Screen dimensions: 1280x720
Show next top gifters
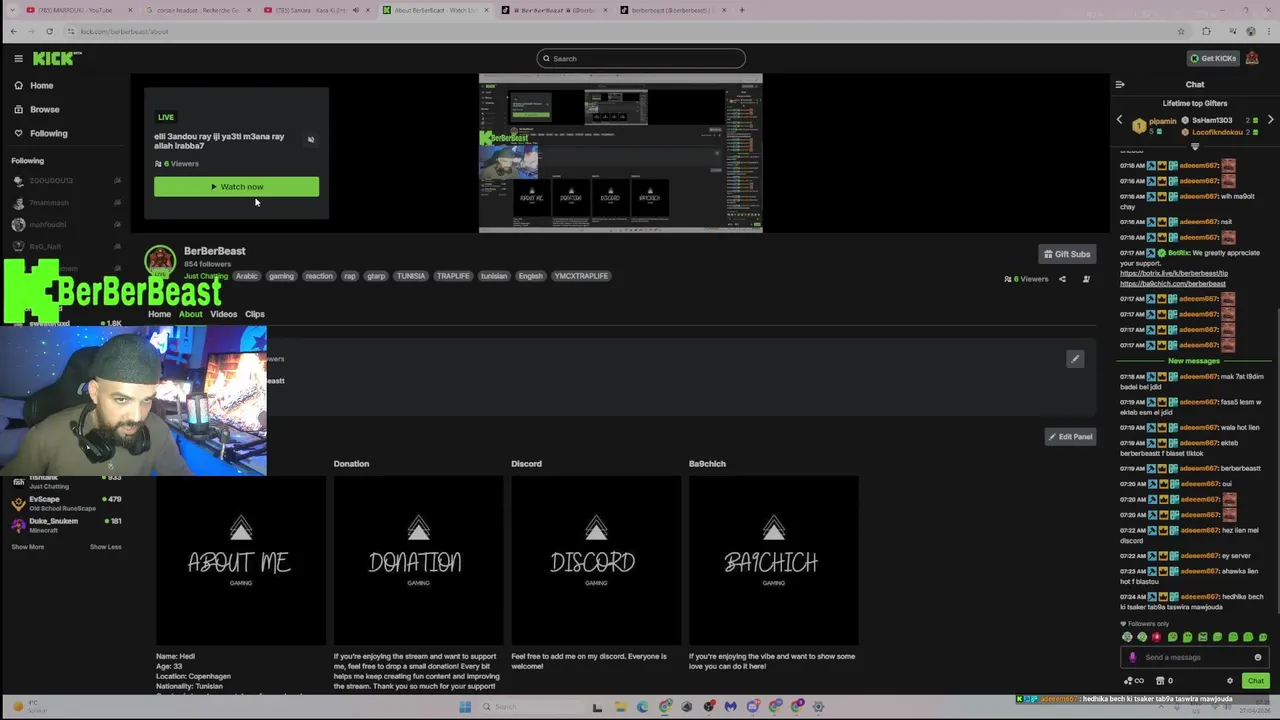point(1270,120)
